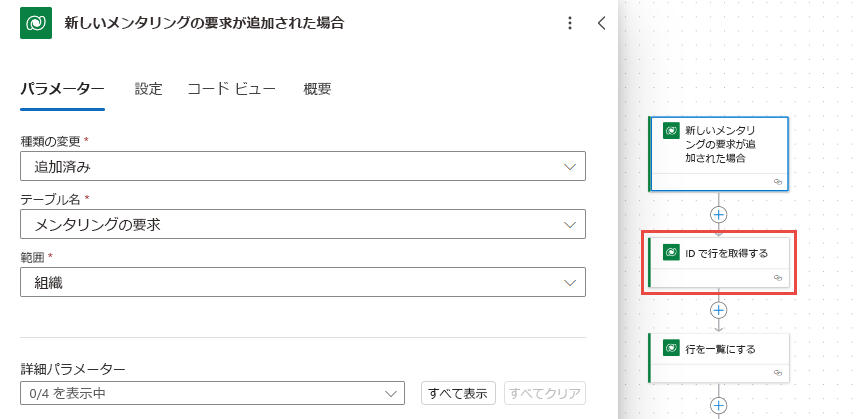Add a step below the trigger card

point(719,215)
